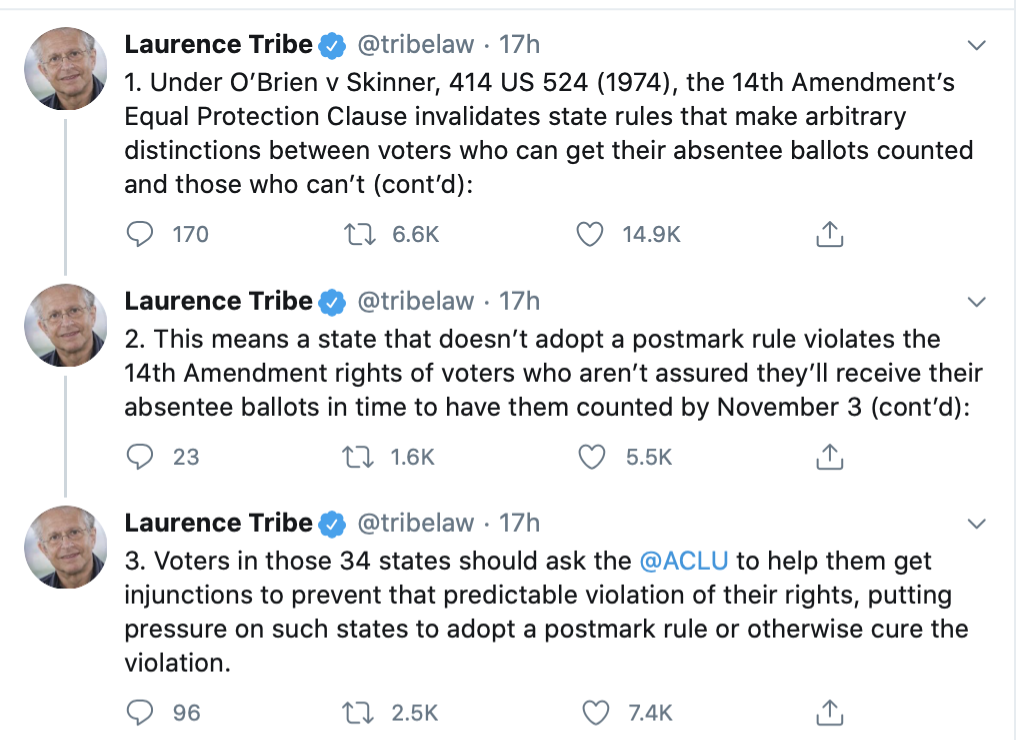Open the third tweet's dropdown chevron
The width and height of the screenshot is (1028, 740).
(977, 523)
